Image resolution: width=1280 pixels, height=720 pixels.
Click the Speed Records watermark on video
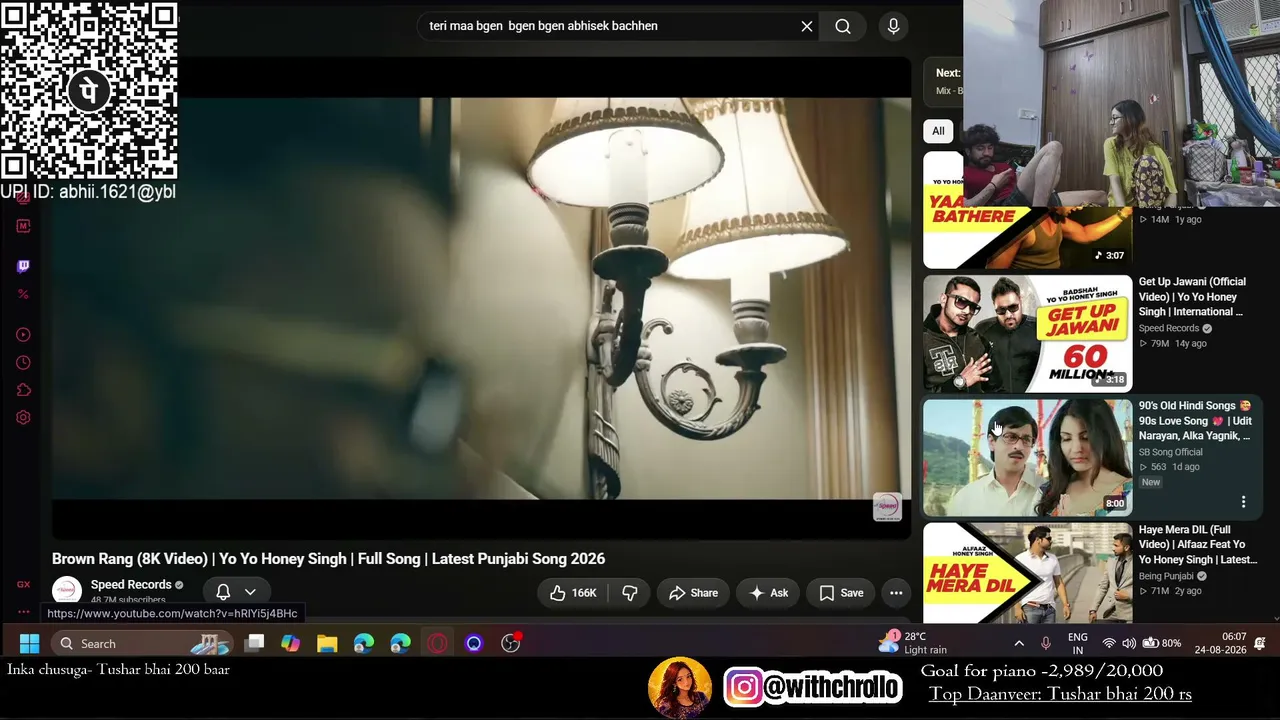pyautogui.click(x=887, y=507)
